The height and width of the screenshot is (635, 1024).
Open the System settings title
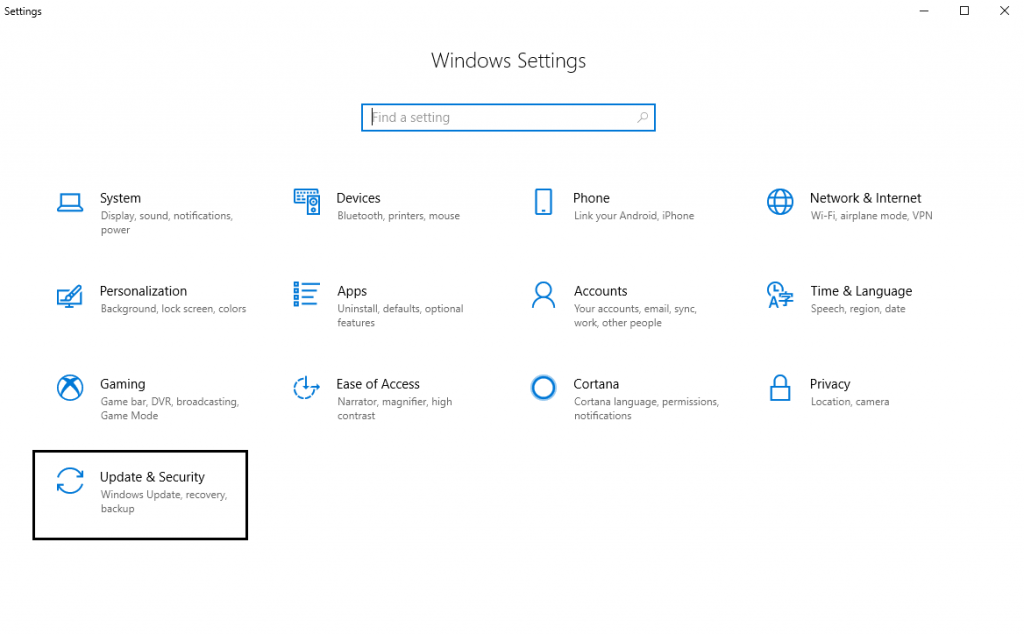click(120, 198)
